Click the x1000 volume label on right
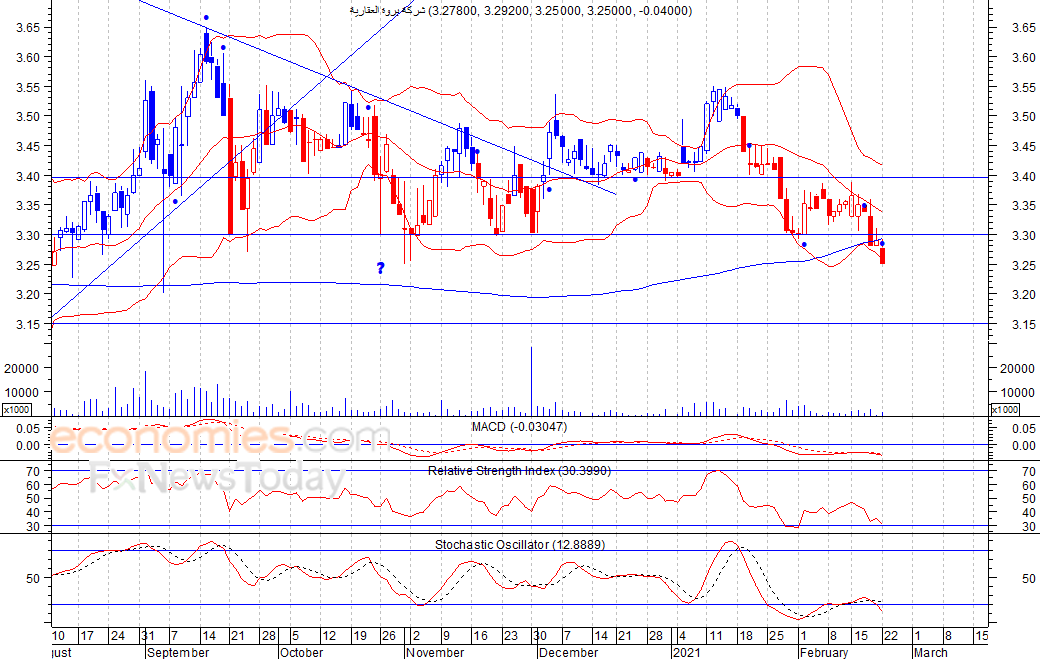Viewport: 1040px width, 659px height. (1005, 410)
